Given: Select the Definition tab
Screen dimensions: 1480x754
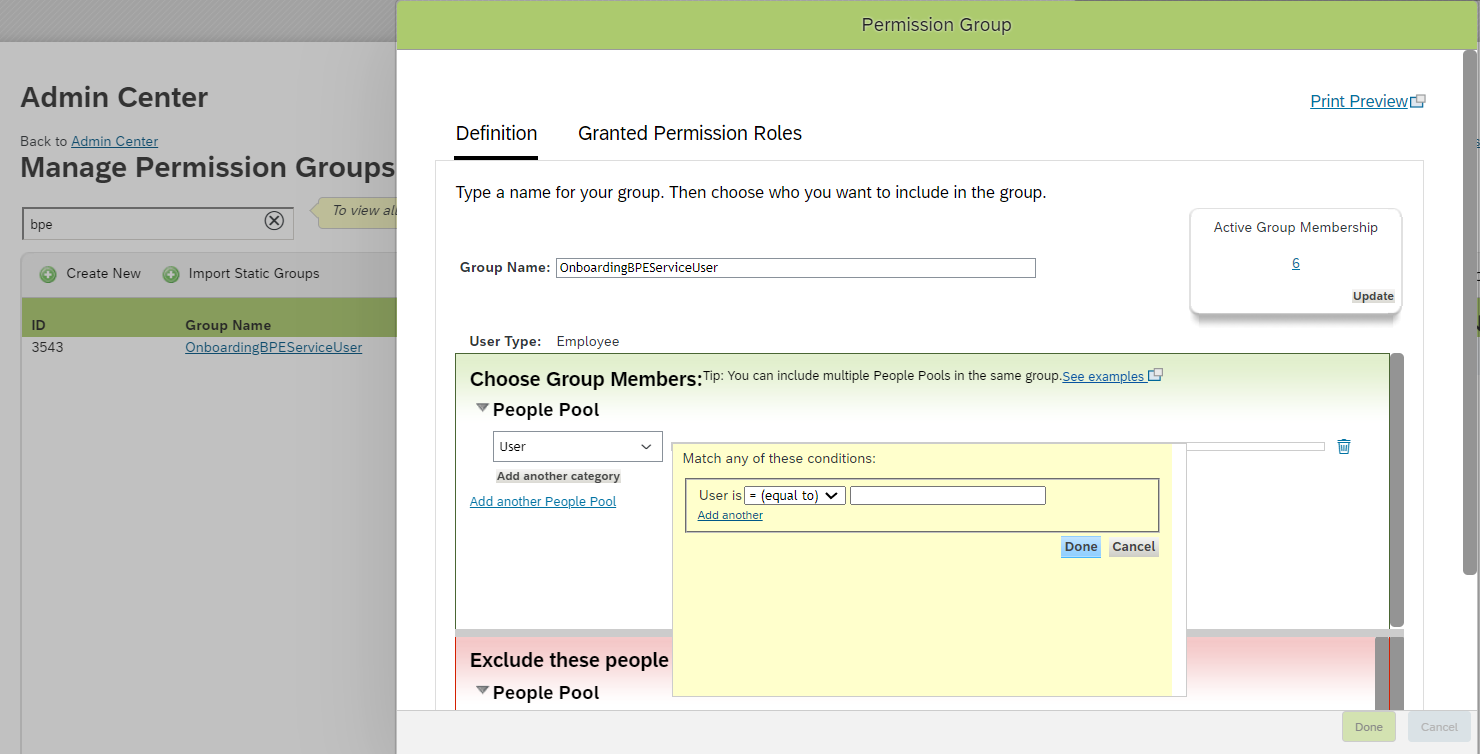Looking at the screenshot, I should [x=496, y=133].
